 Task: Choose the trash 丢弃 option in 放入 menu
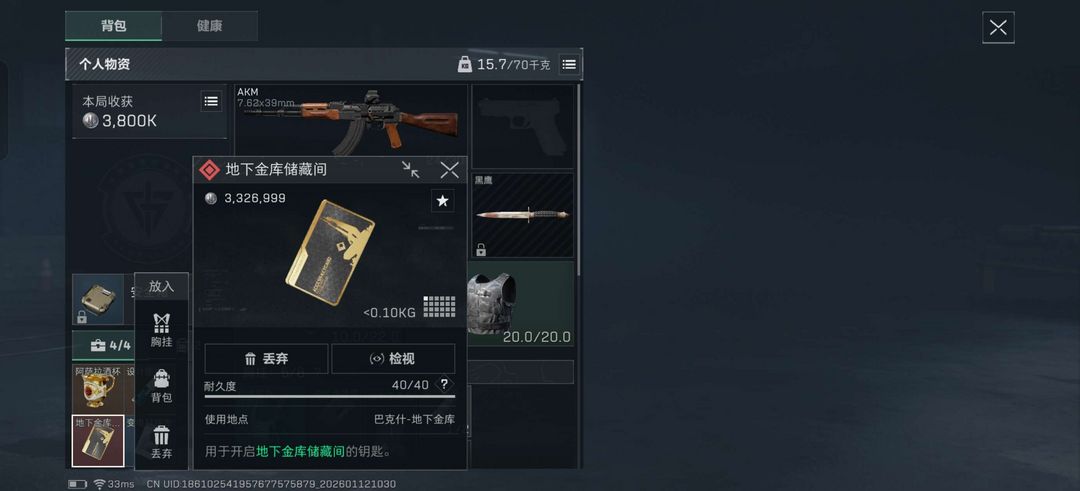[161, 443]
